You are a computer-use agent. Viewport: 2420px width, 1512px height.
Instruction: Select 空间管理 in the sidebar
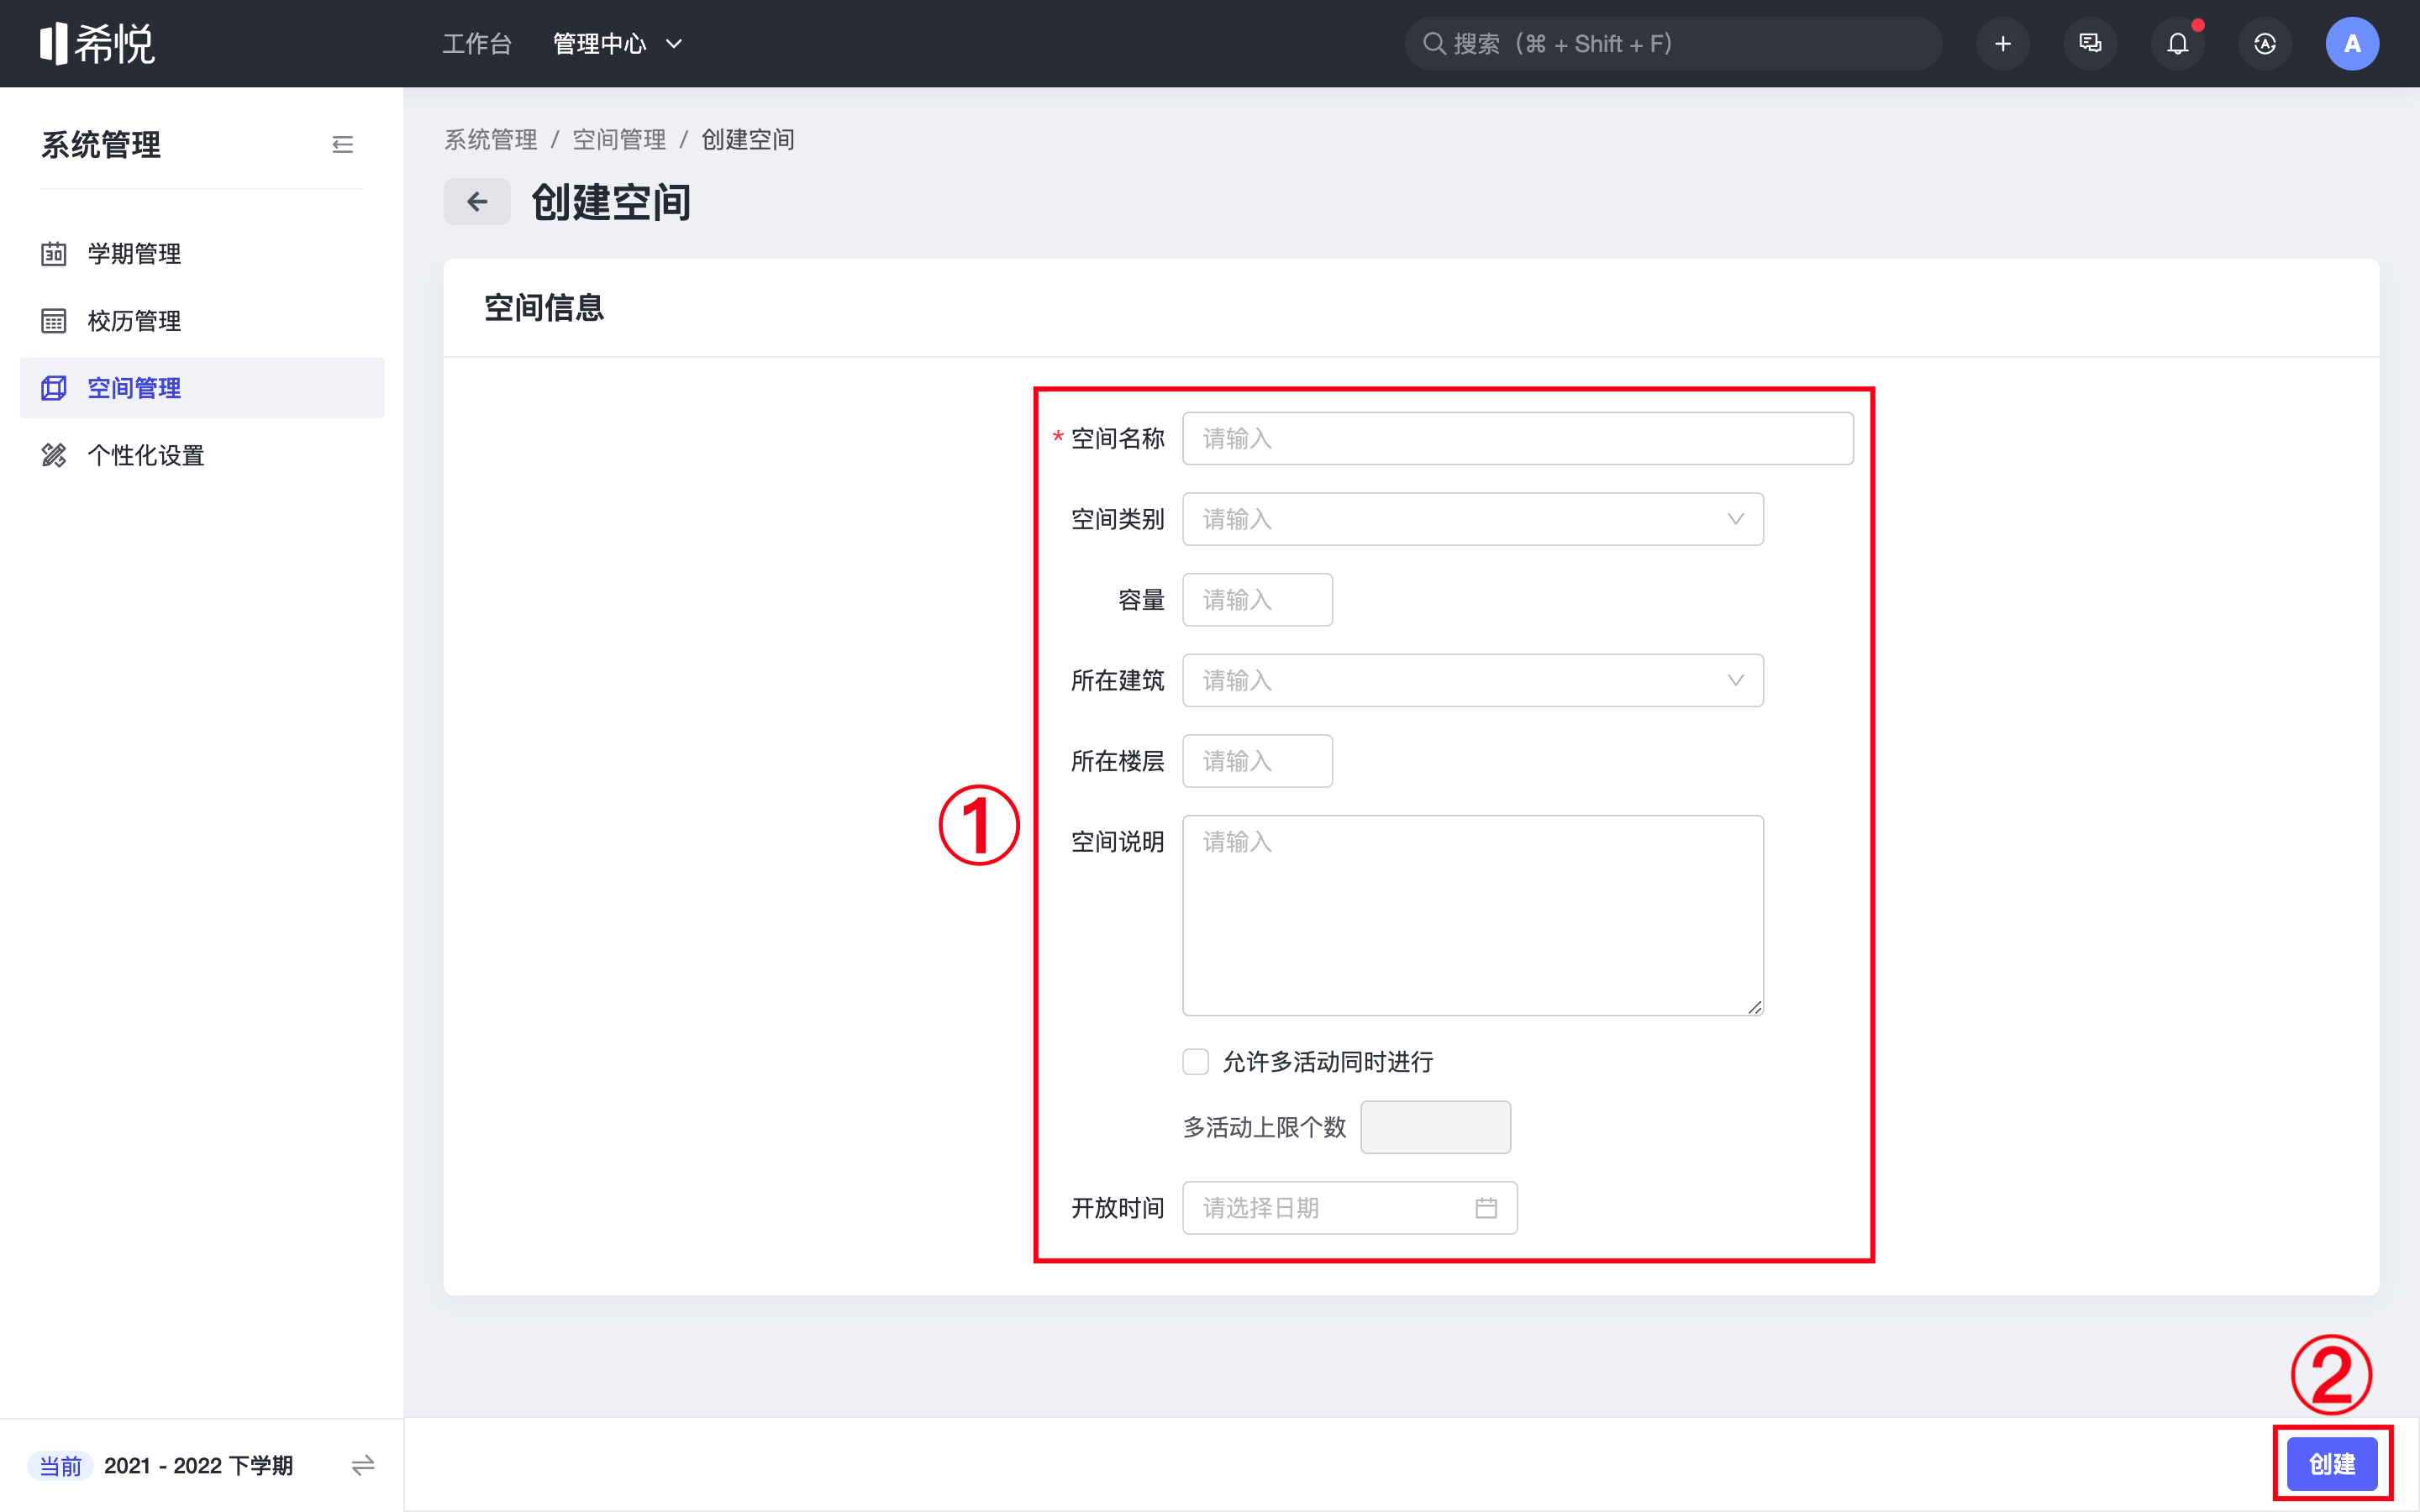coord(202,388)
